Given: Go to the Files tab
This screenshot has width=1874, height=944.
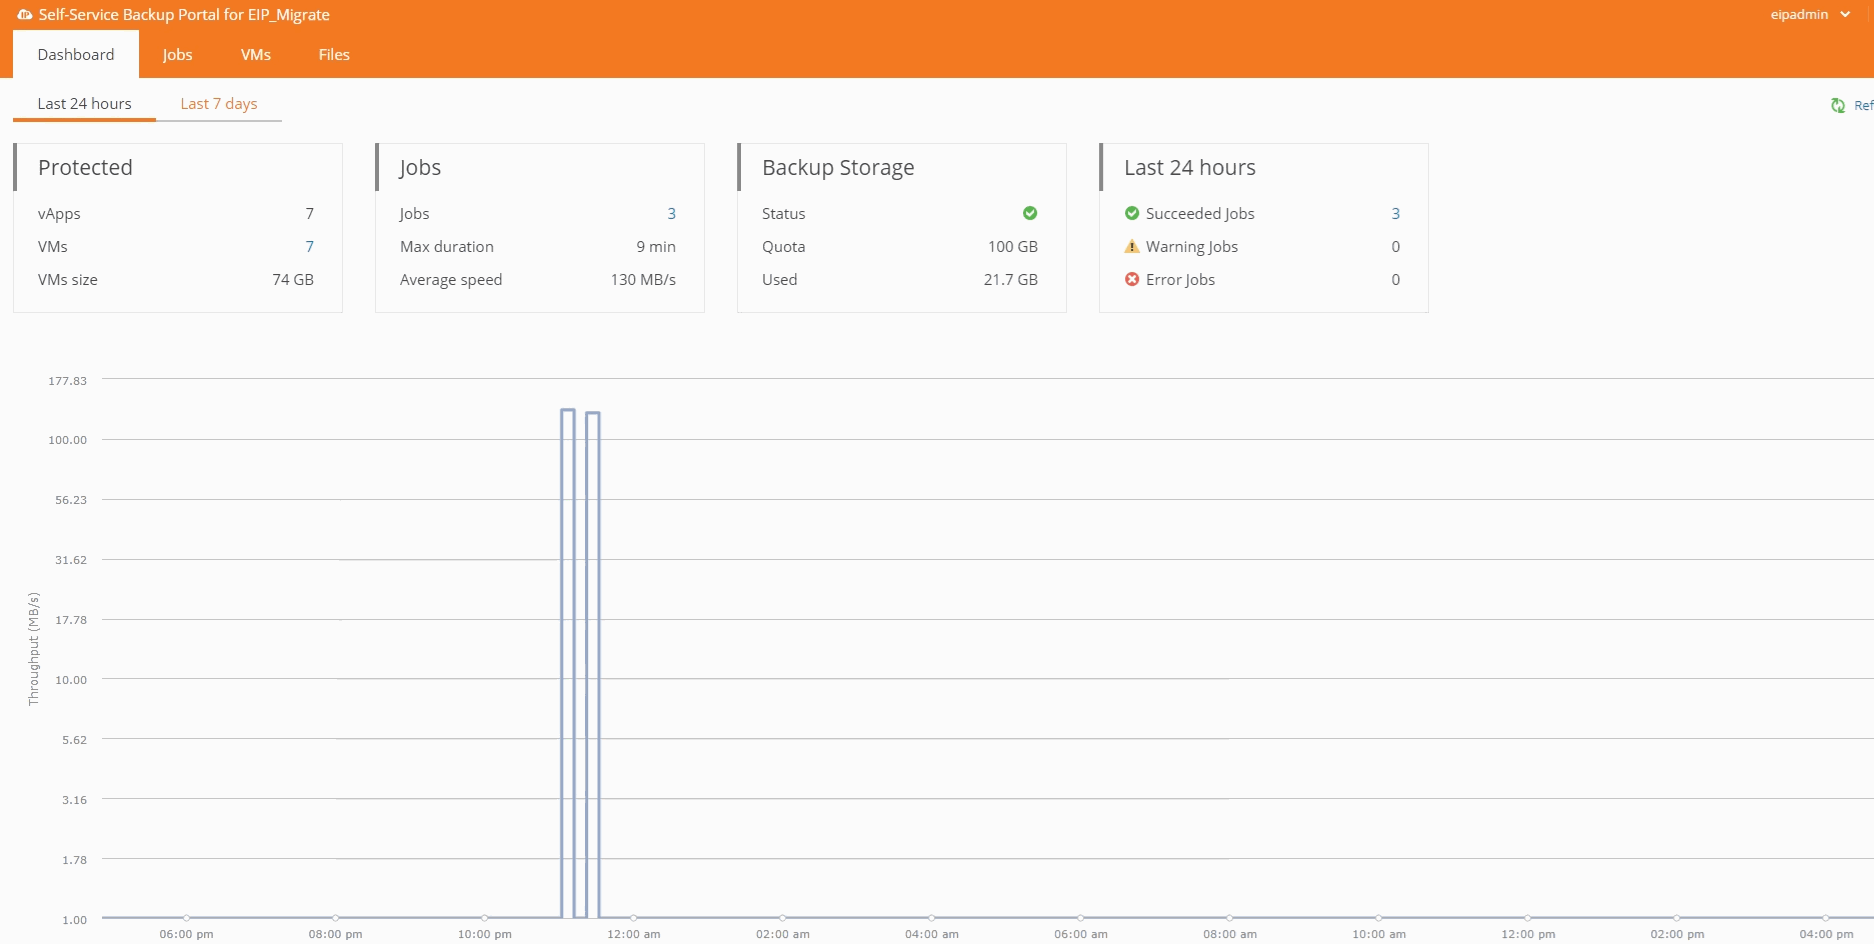Looking at the screenshot, I should coord(334,55).
